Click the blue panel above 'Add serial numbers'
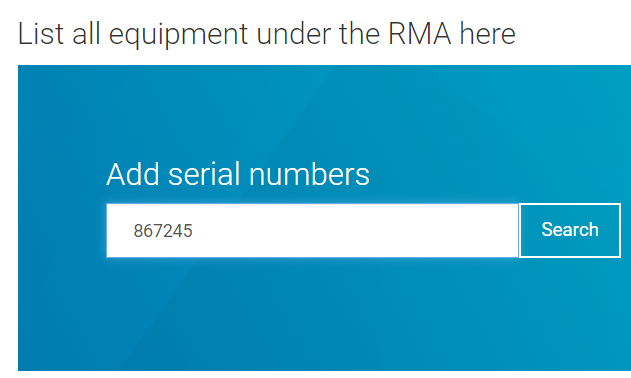Viewport: 631px width, 378px height. (x=324, y=111)
